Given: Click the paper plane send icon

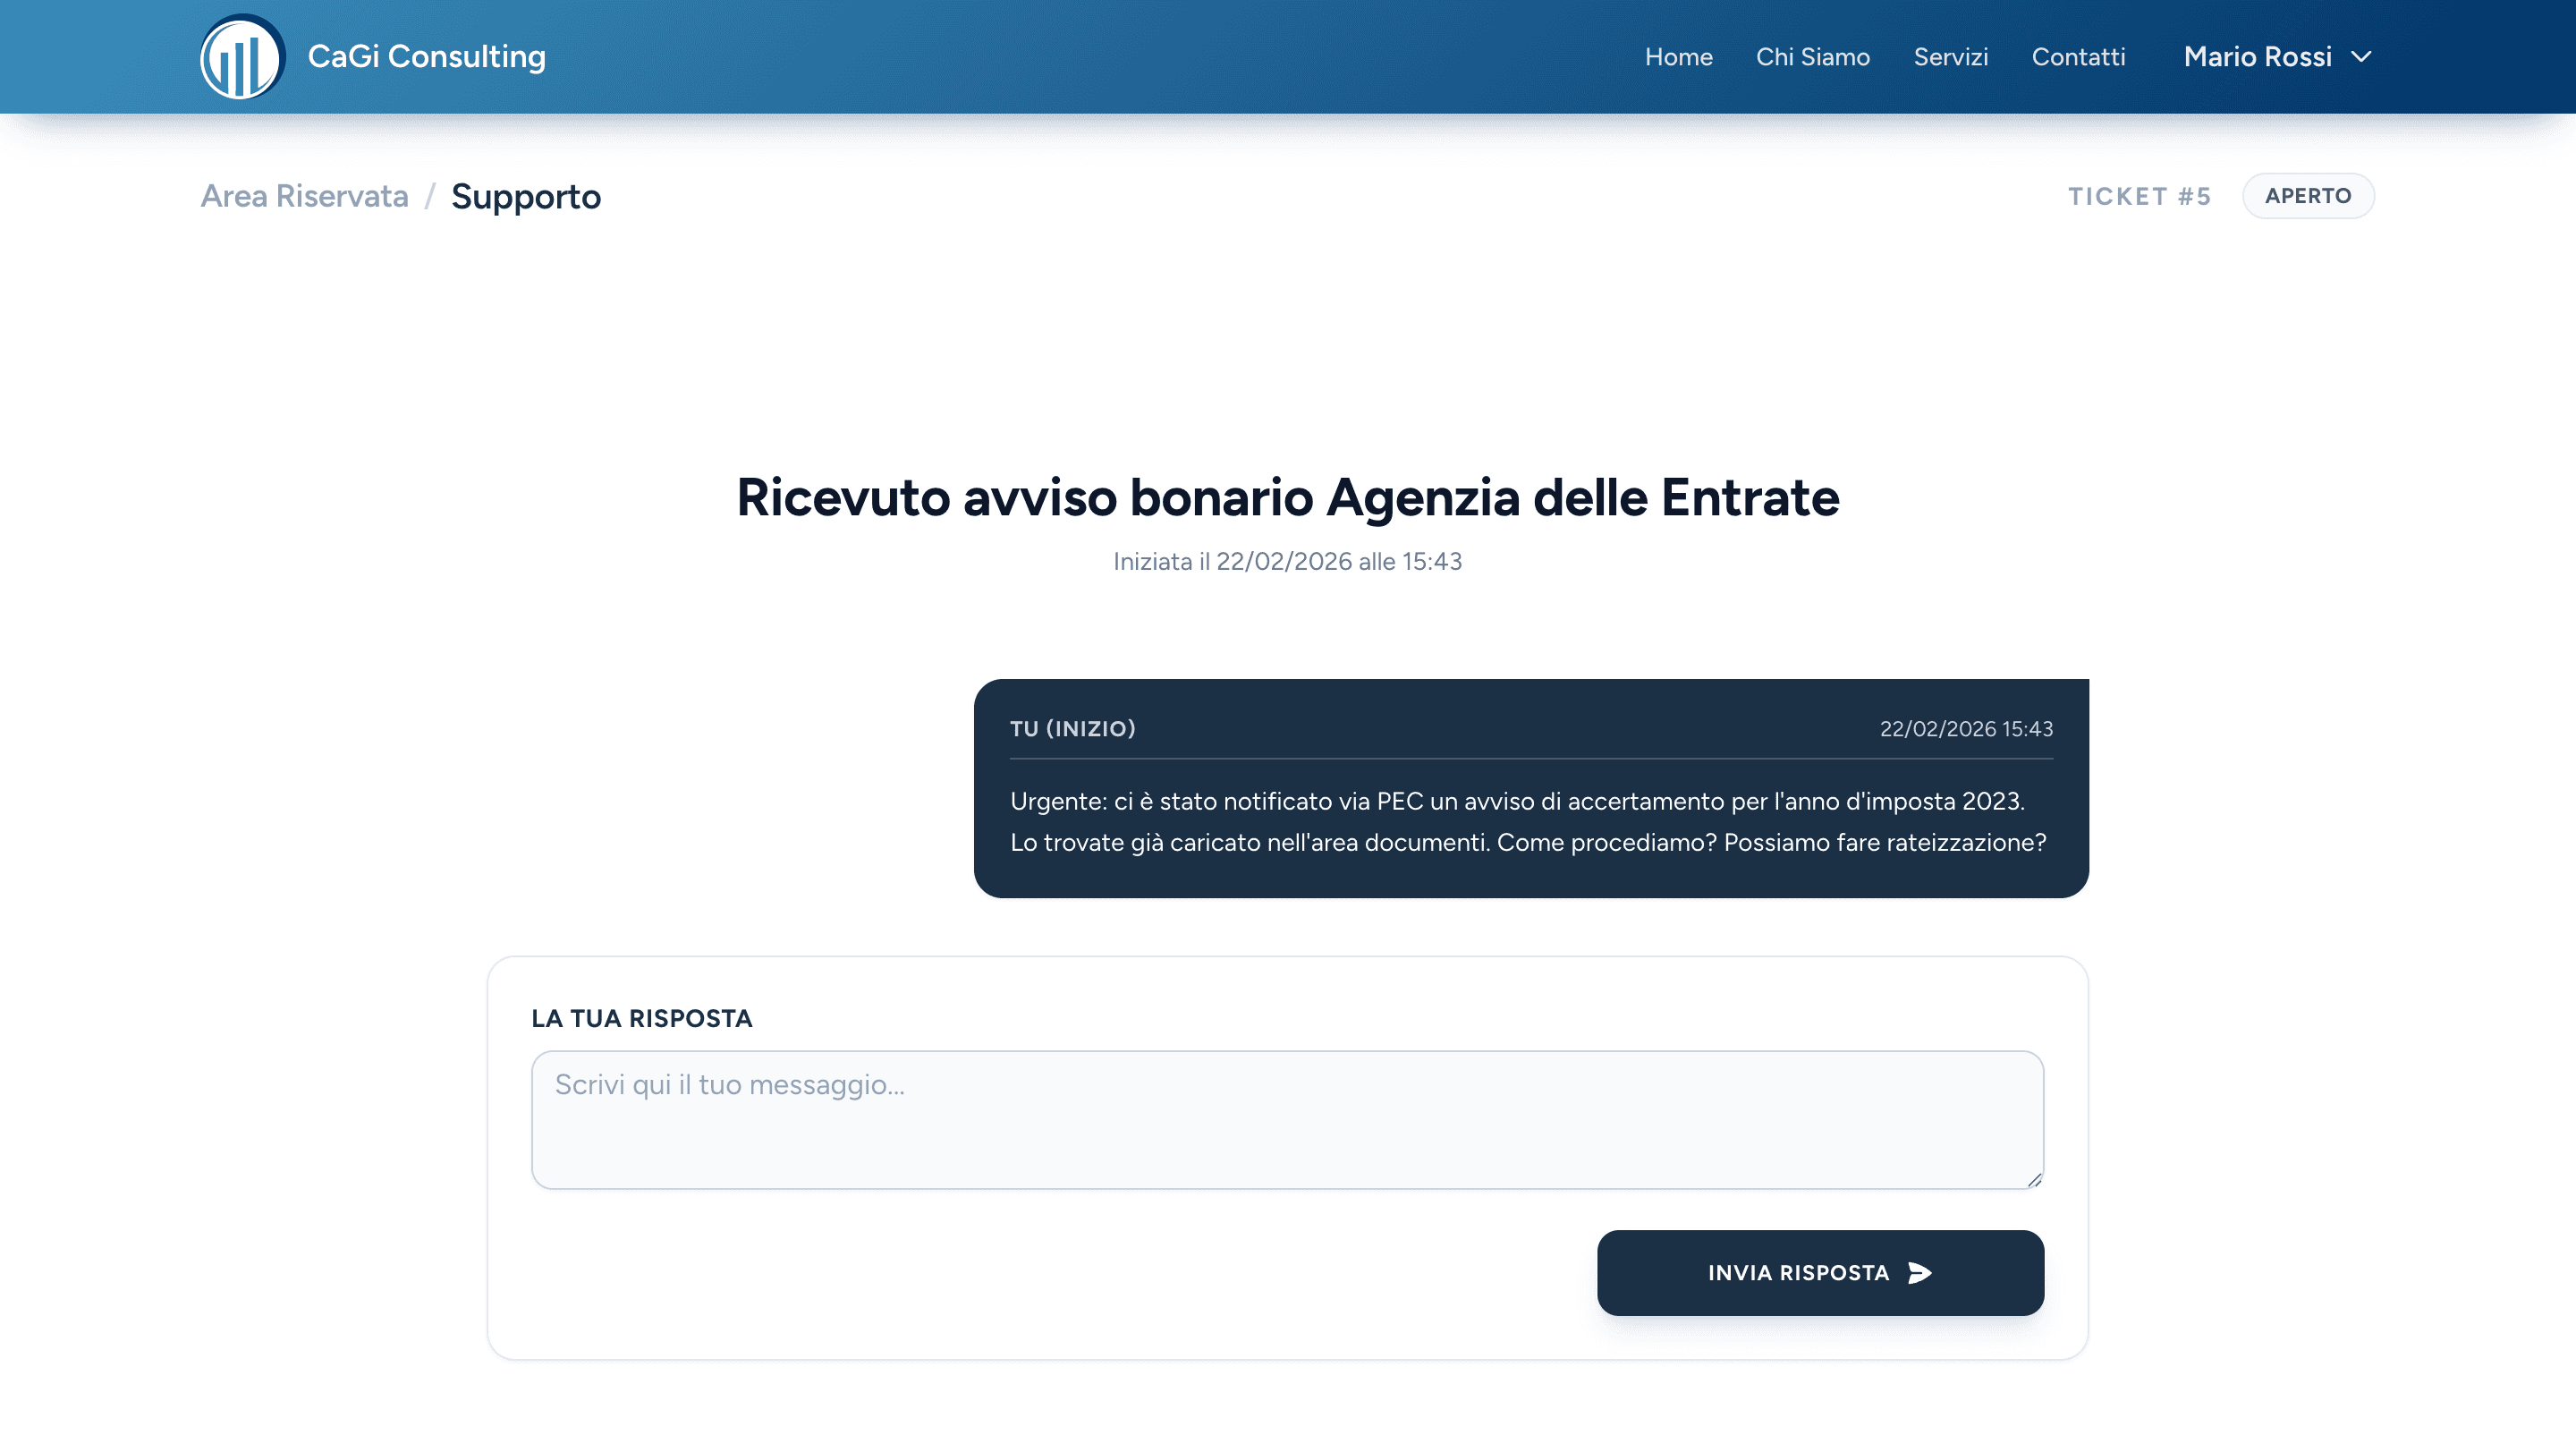Looking at the screenshot, I should [1919, 1272].
